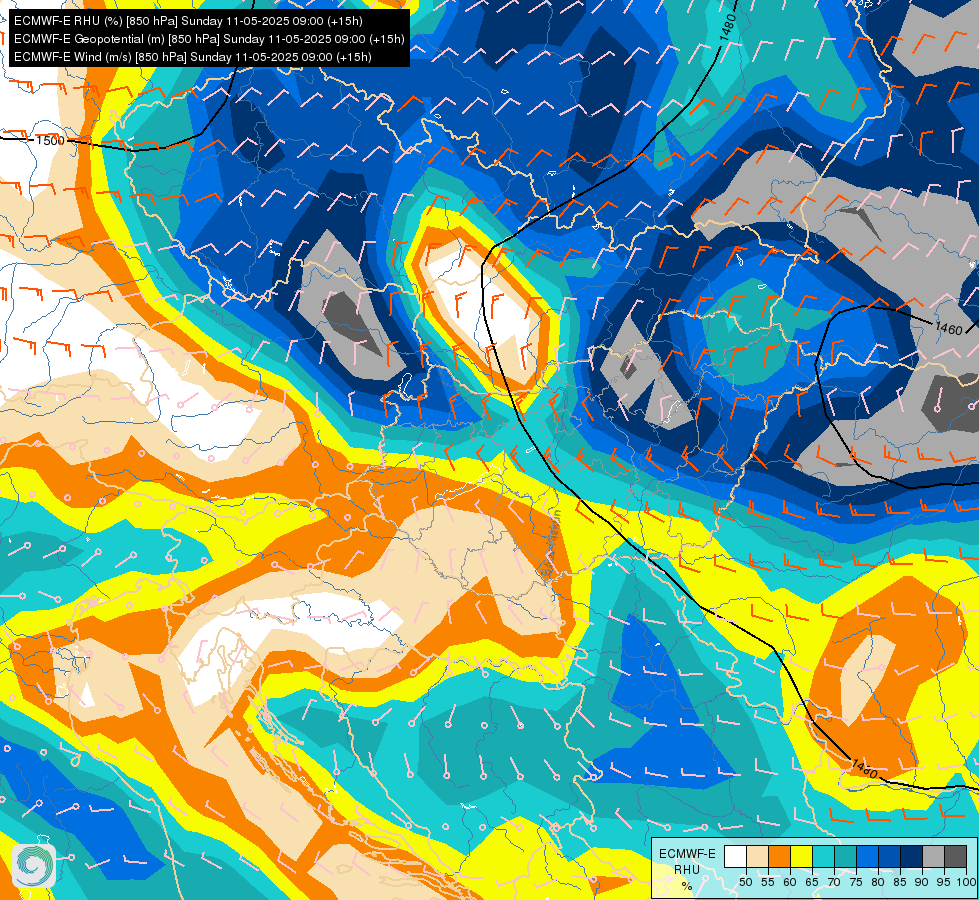
Task: Click the swirl logo icon
Action: coord(34,866)
